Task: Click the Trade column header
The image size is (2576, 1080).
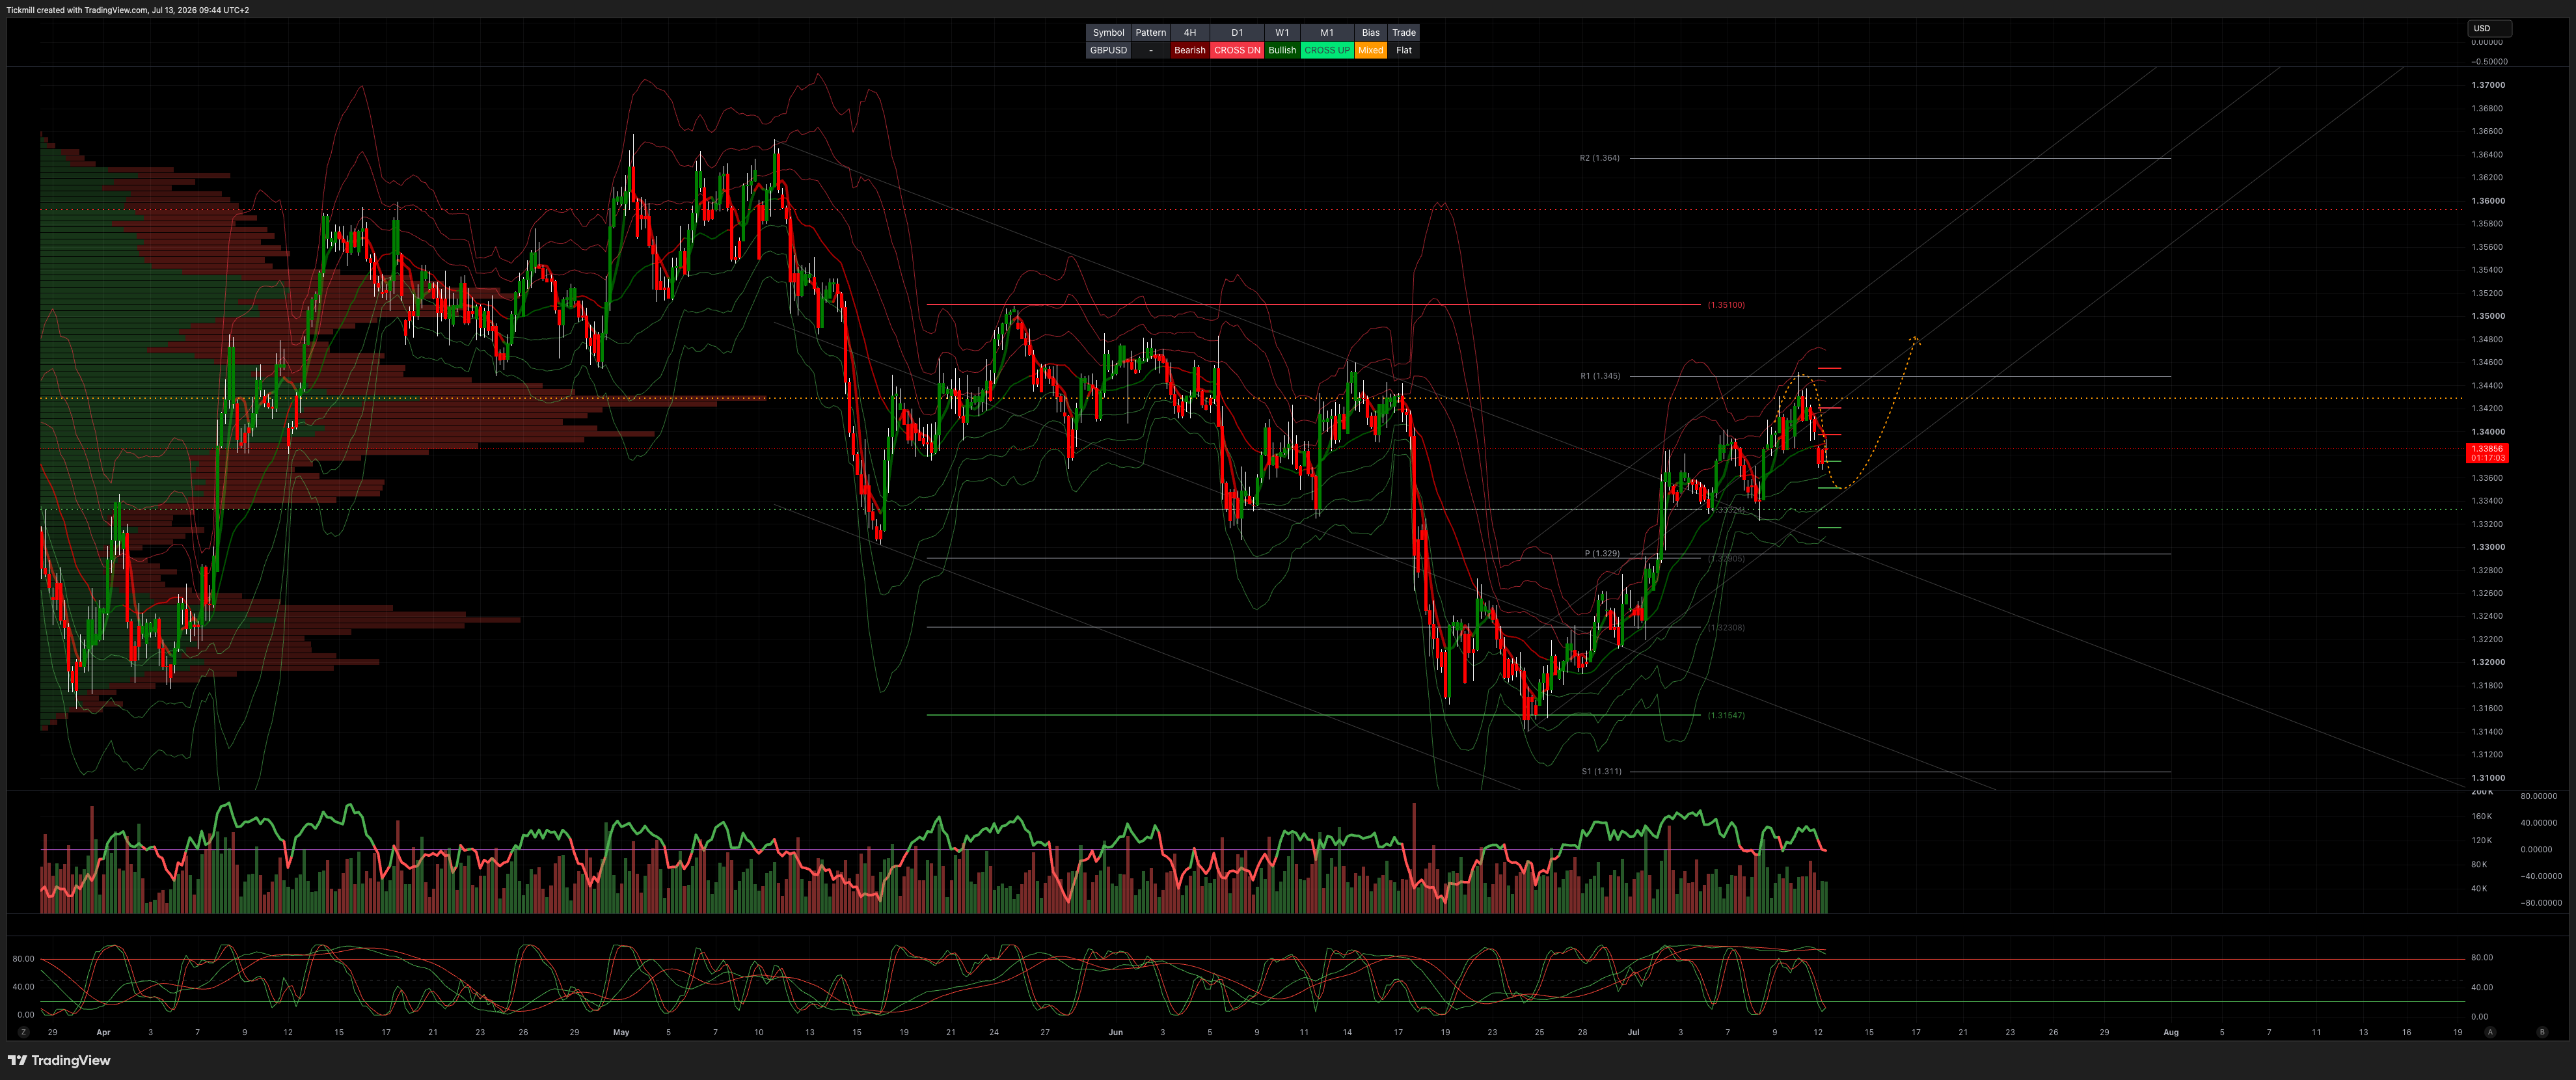Action: pyautogui.click(x=1404, y=33)
